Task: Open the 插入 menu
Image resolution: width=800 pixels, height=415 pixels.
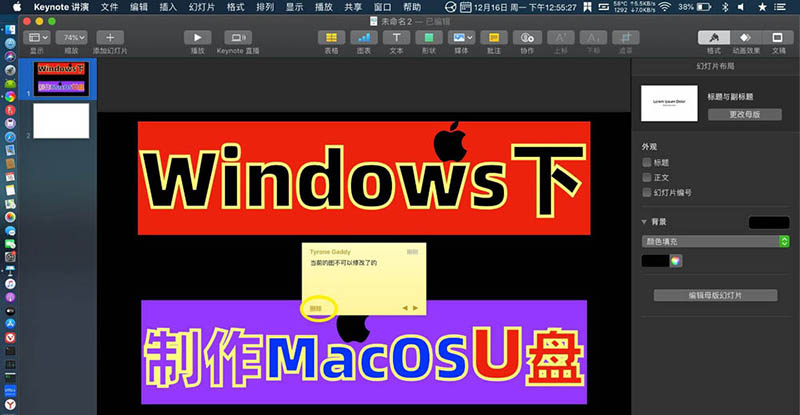Action: (168, 7)
